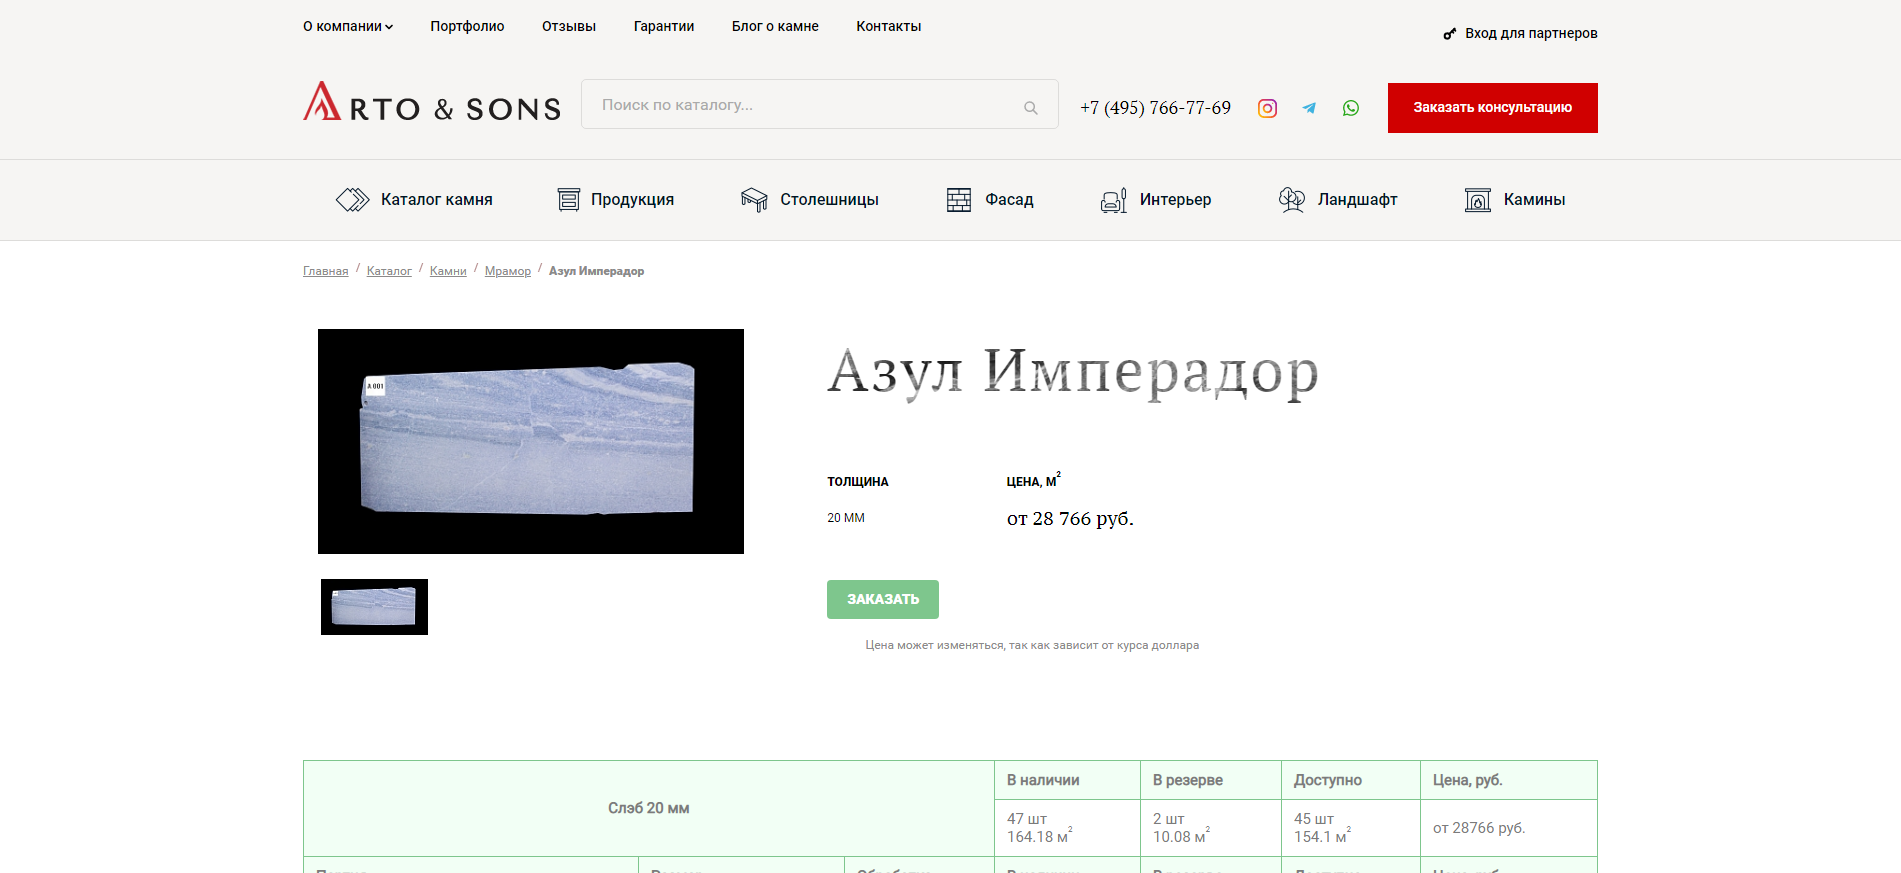Image resolution: width=1901 pixels, height=873 pixels.
Task: Click the Доступно column header
Action: click(1351, 780)
